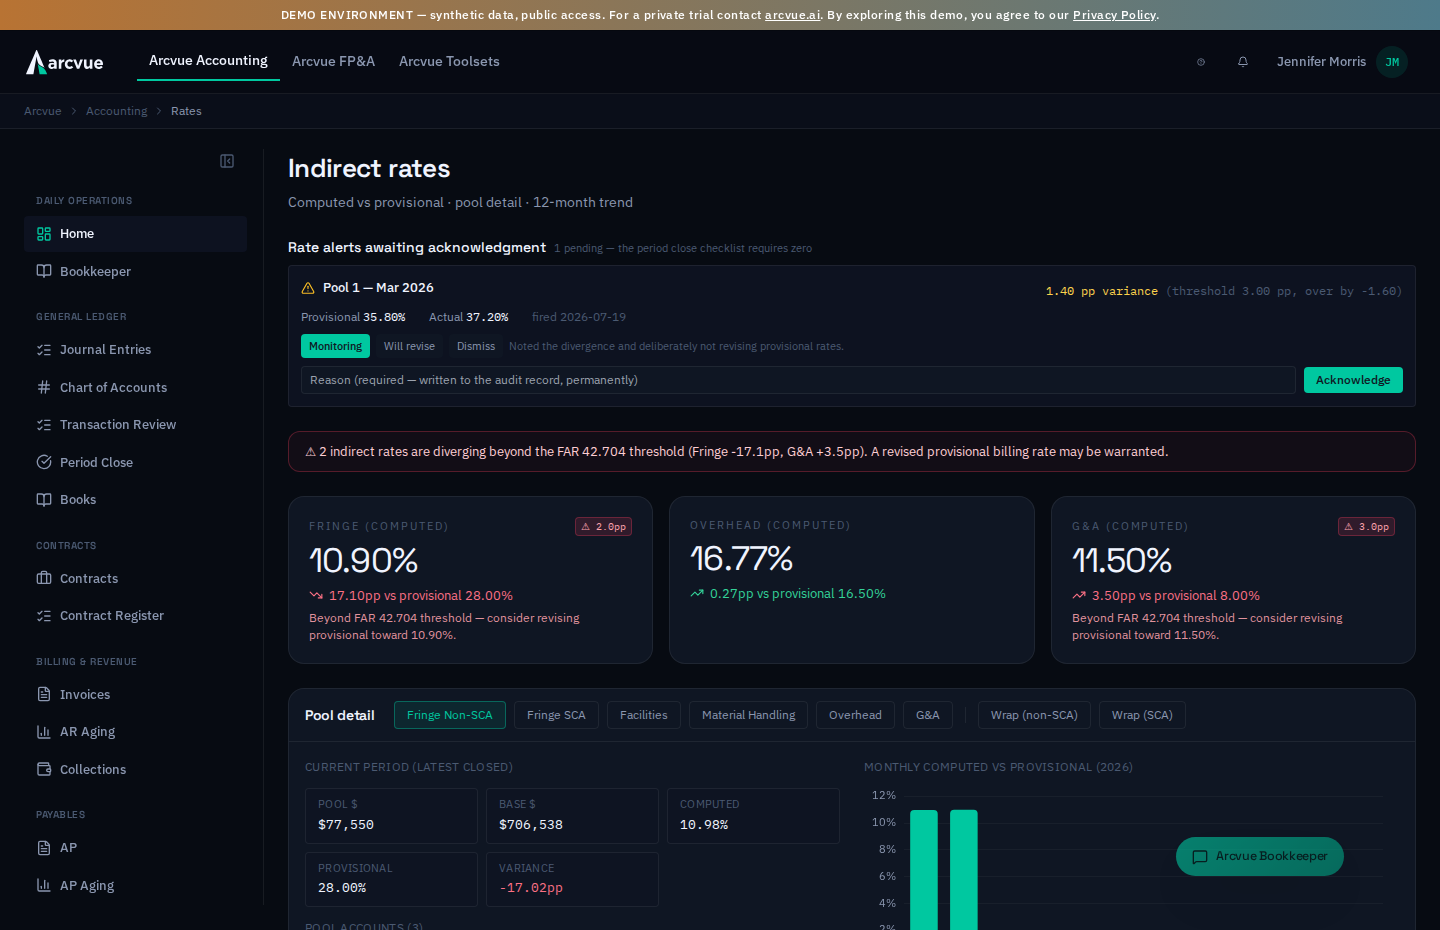Click the Chart of Accounts hash icon
Viewport: 1440px width, 930px height.
pos(44,387)
